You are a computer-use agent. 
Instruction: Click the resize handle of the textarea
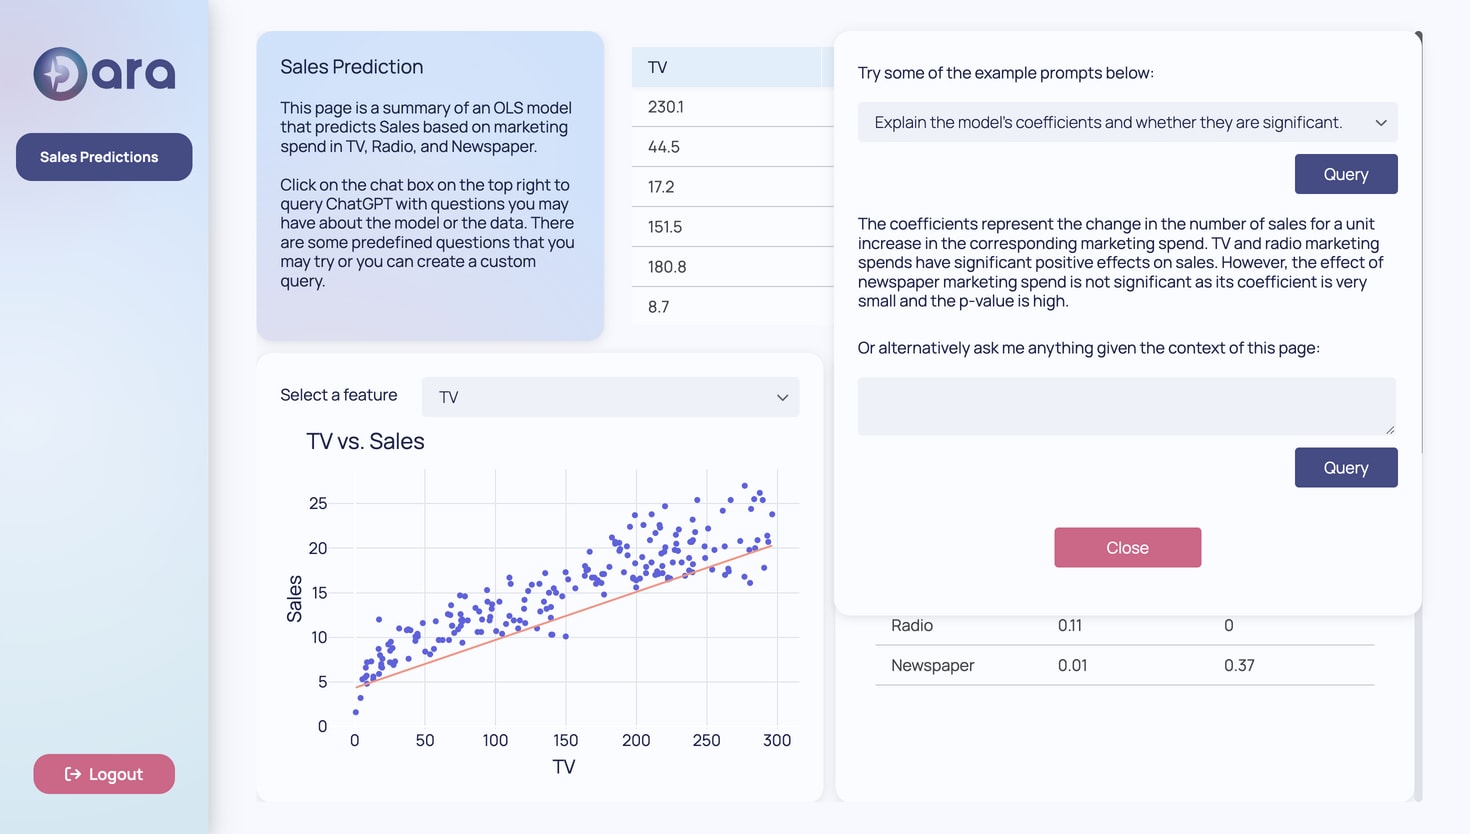click(x=1389, y=429)
